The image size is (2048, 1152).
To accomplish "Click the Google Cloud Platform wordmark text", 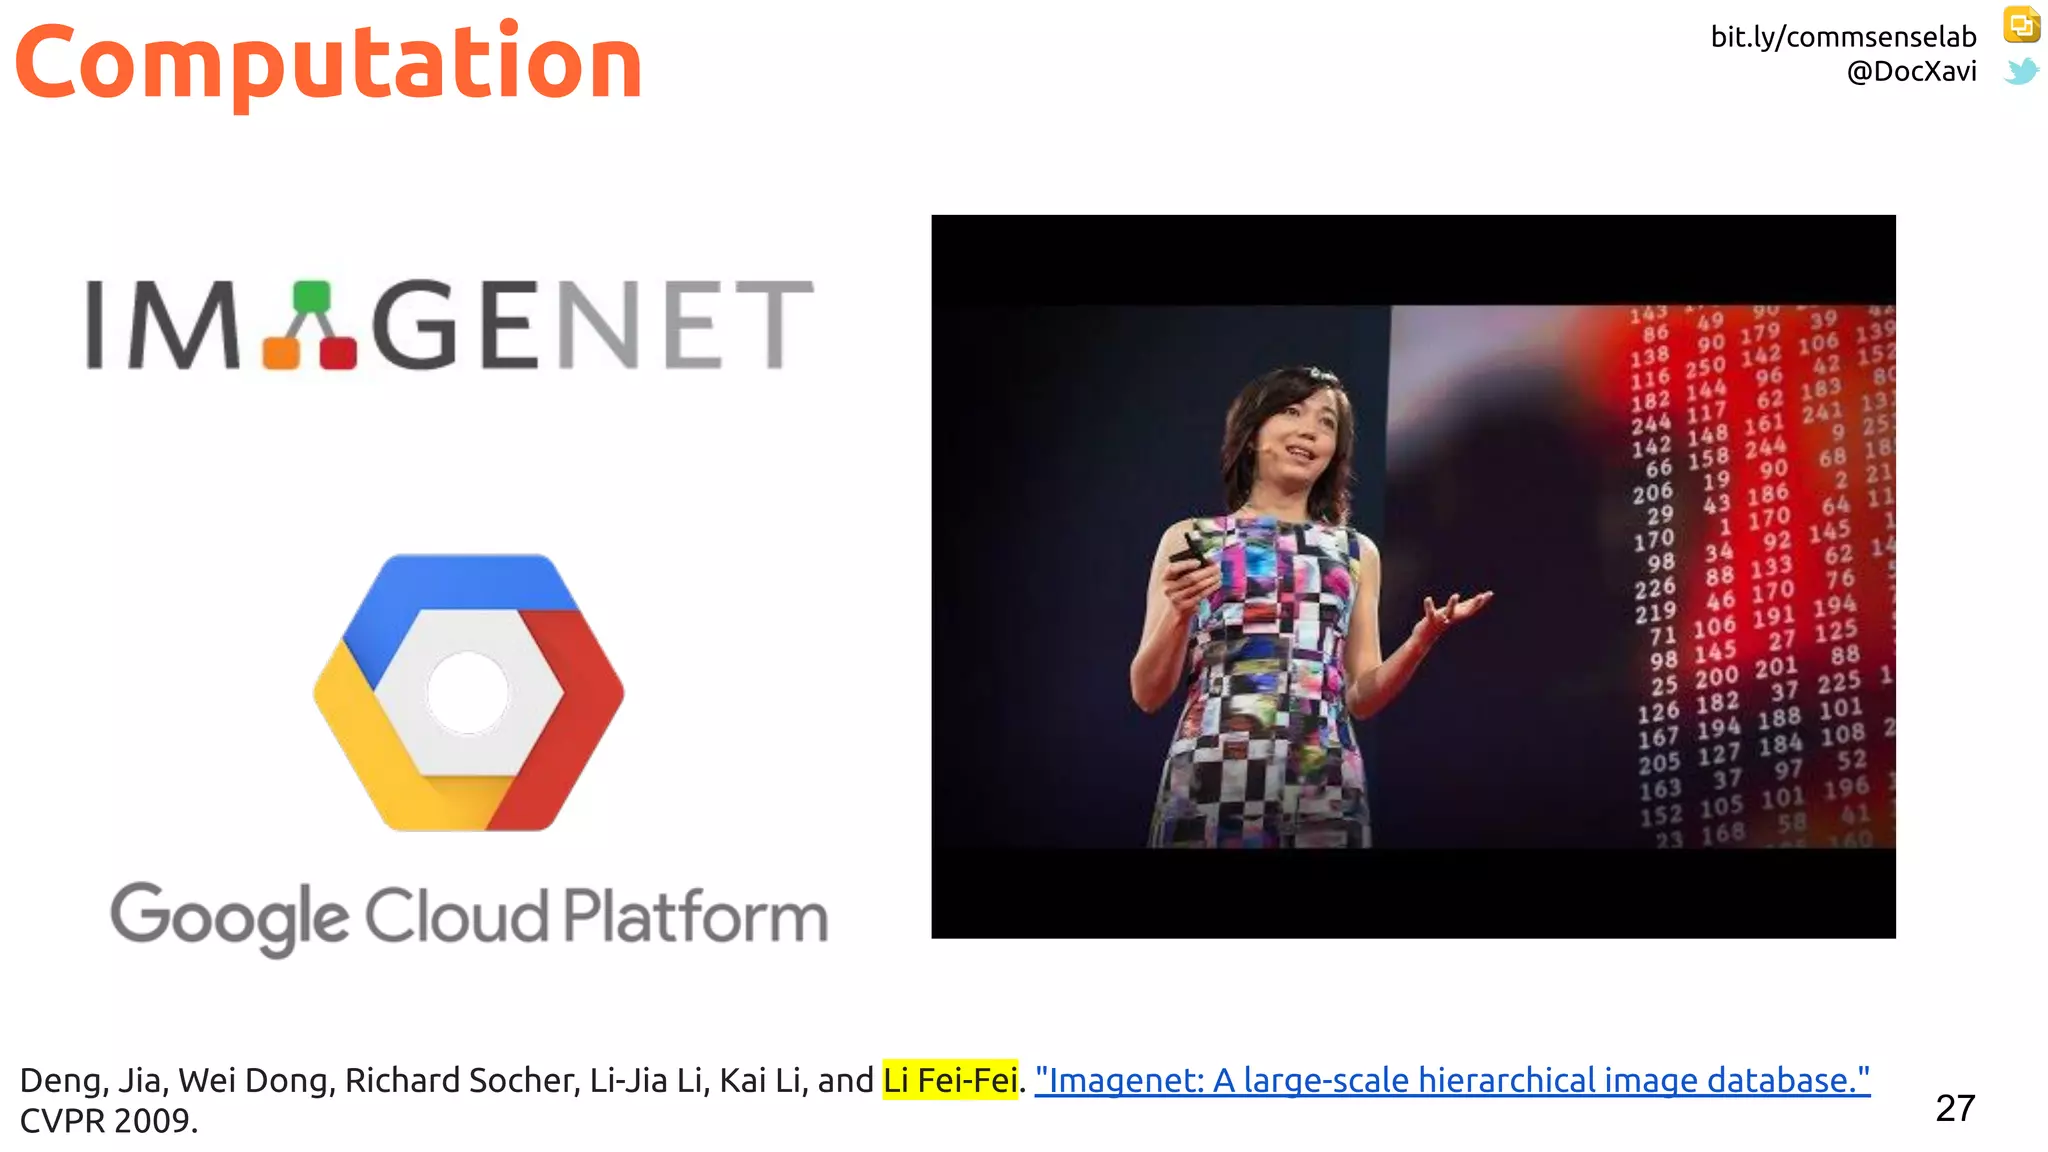I will click(469, 918).
